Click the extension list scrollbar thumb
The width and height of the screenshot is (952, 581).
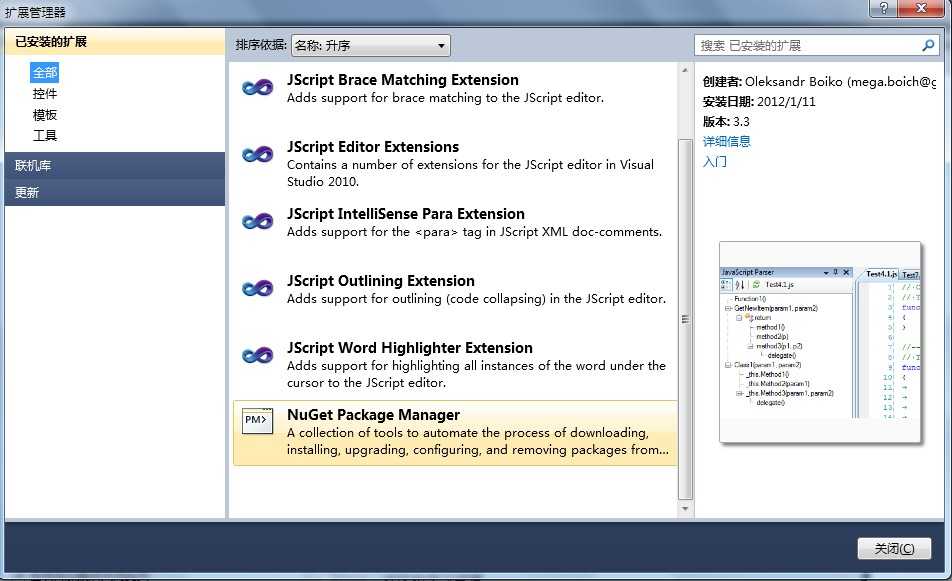[685, 319]
